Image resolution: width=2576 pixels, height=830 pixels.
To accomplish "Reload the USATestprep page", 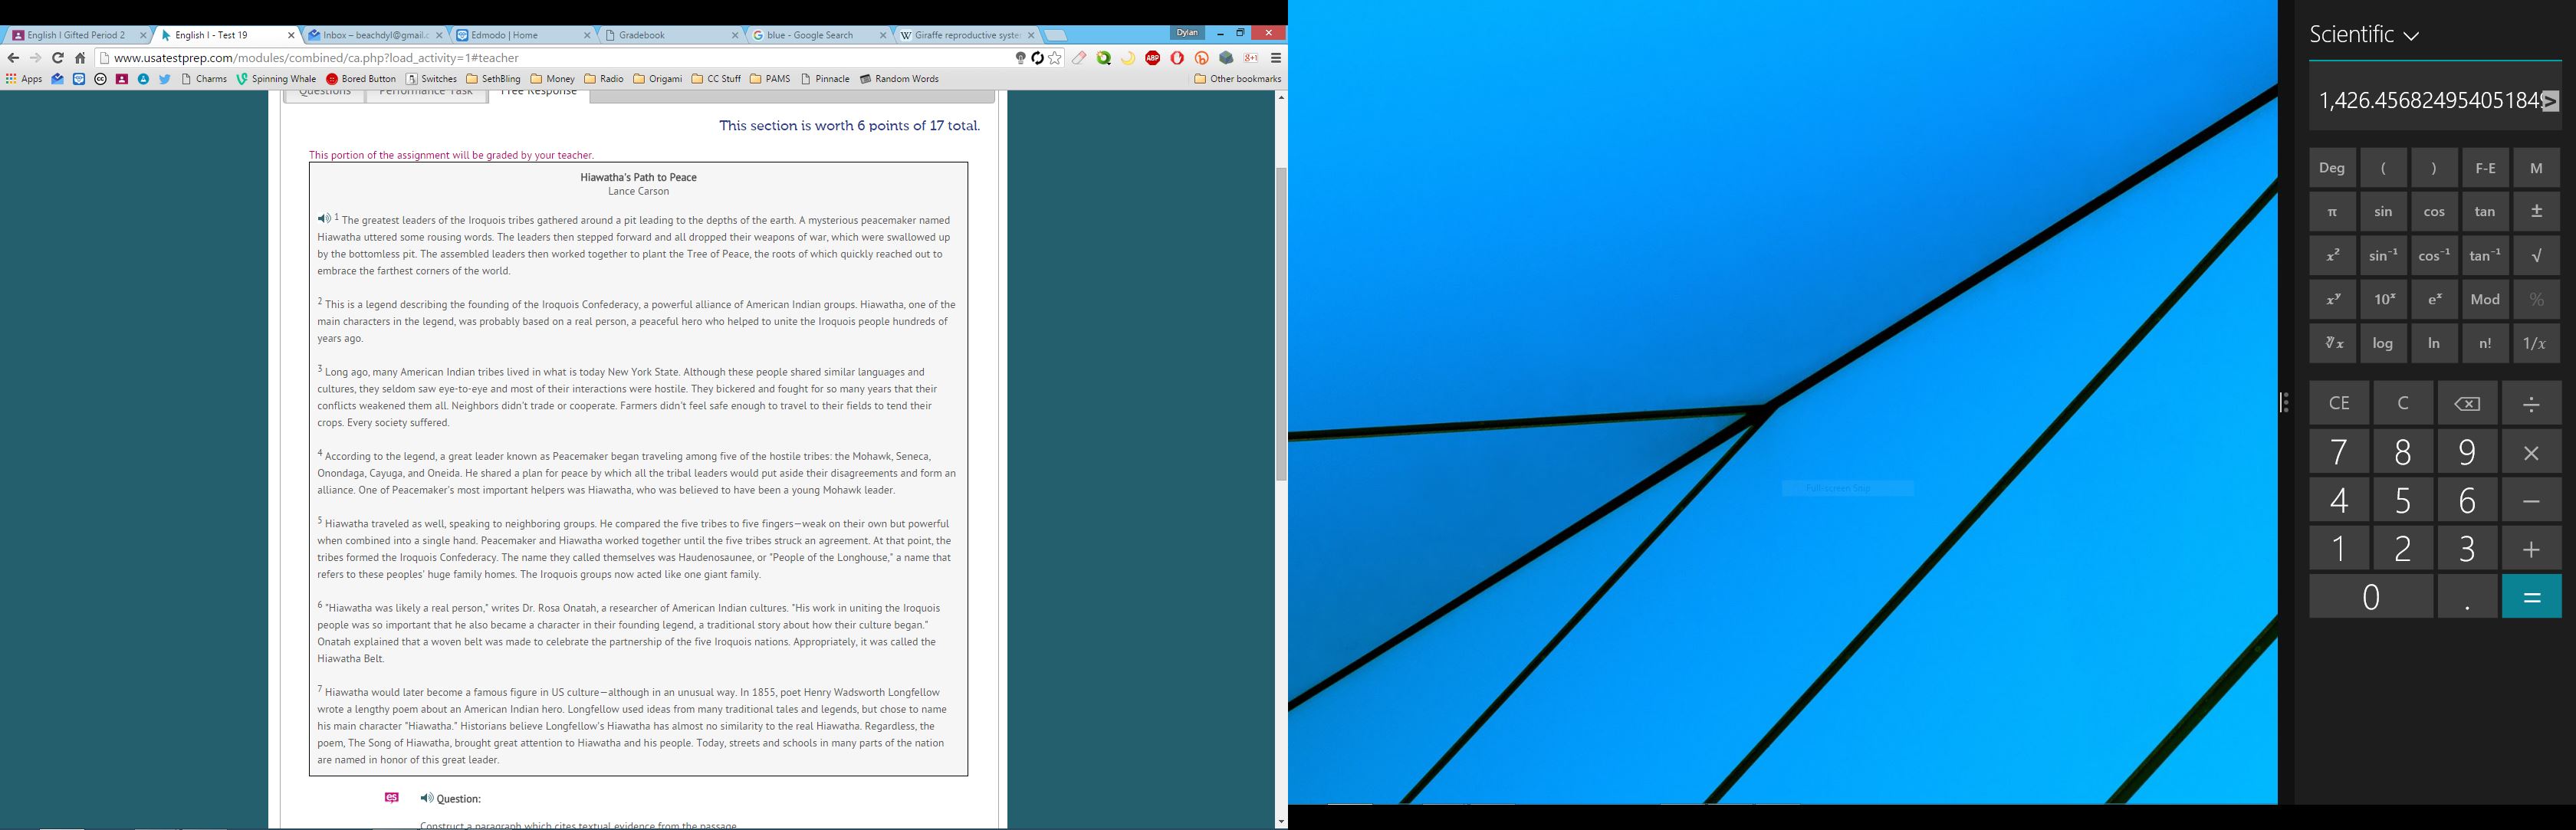I will 58,58.
